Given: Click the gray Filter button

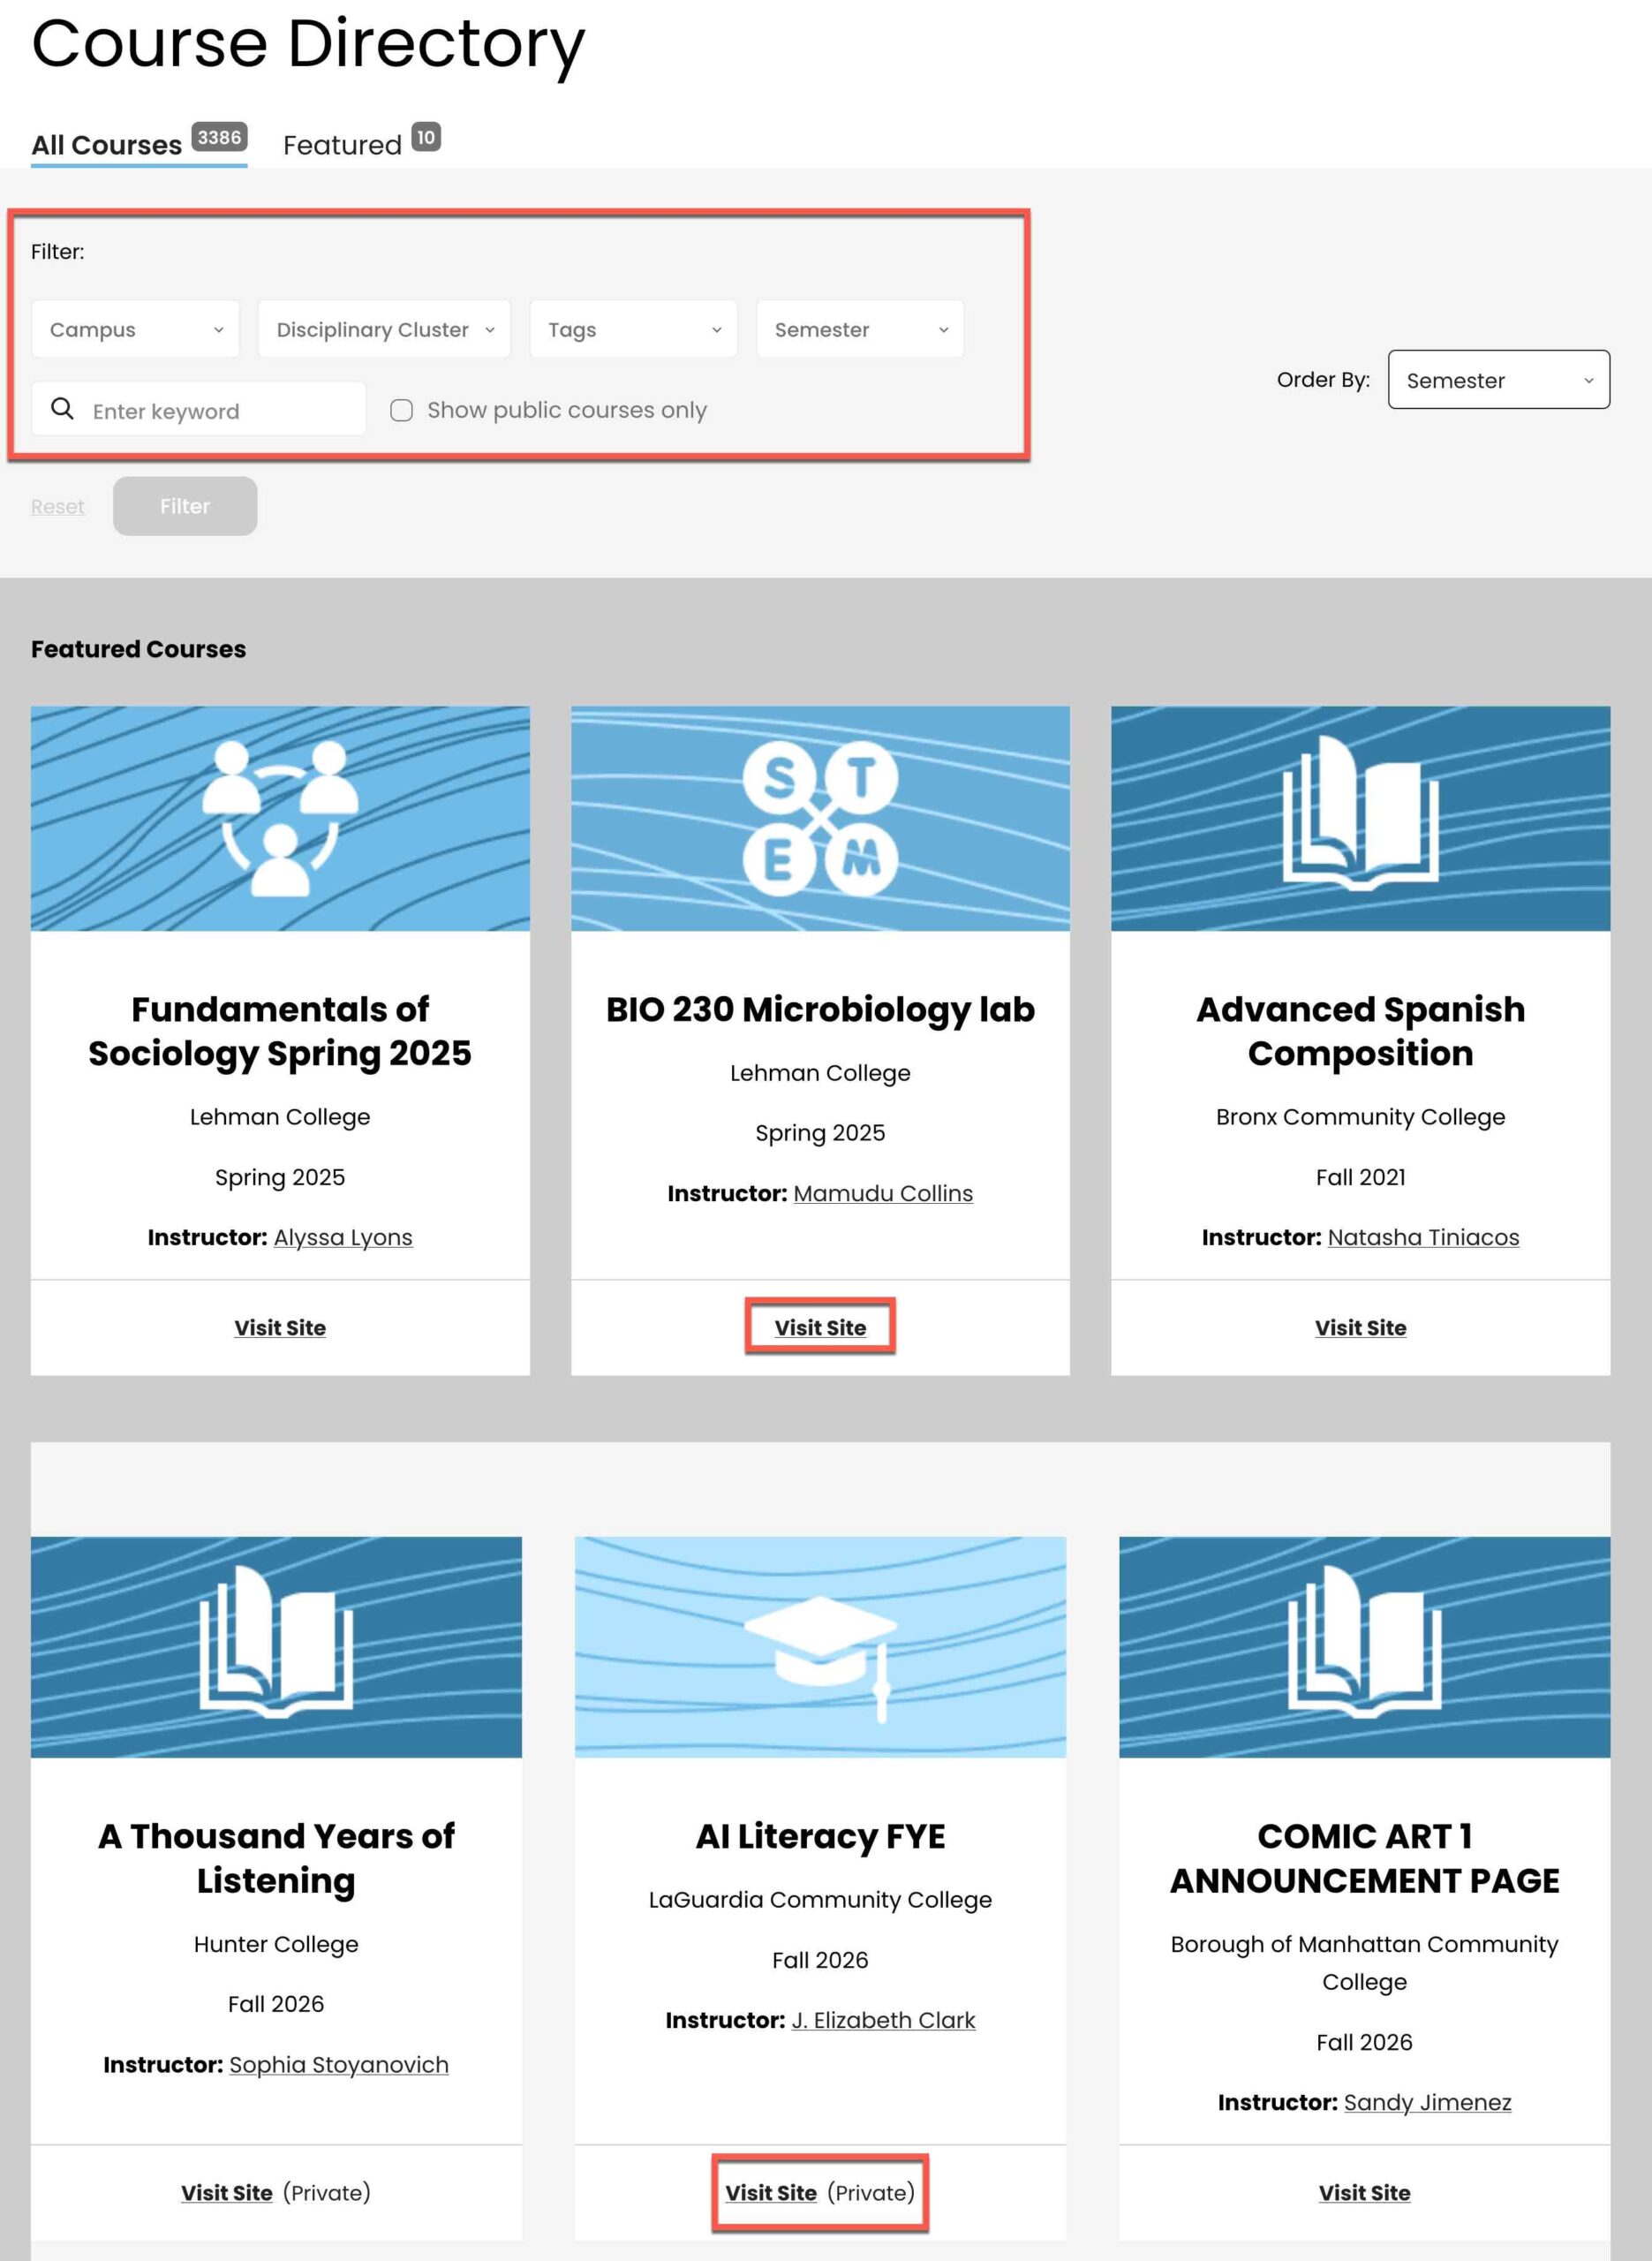Looking at the screenshot, I should (185, 506).
